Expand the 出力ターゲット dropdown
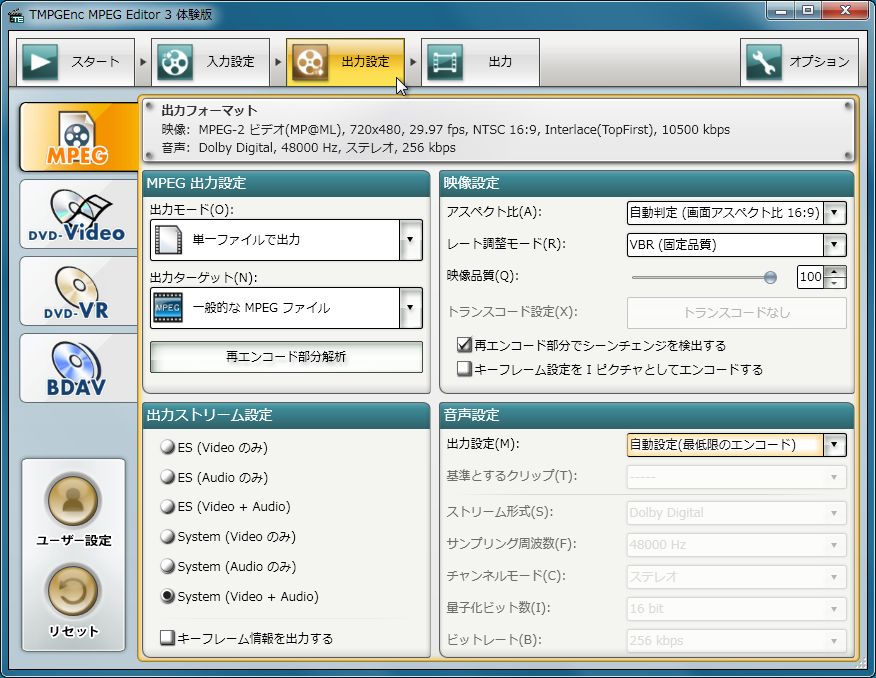This screenshot has width=876, height=678. point(411,308)
